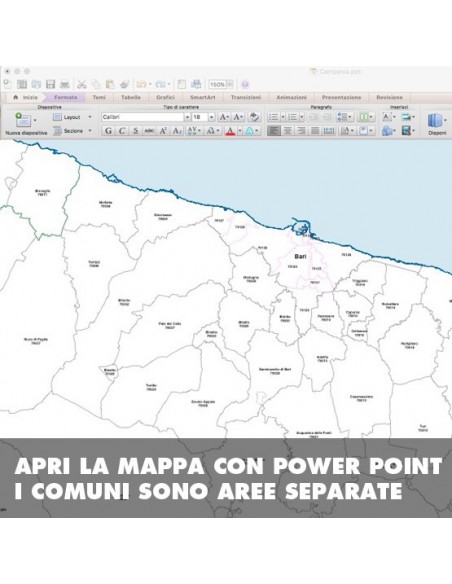The height and width of the screenshot is (584, 452).
Task: Switch to the Inizio tab
Action: coord(26,97)
